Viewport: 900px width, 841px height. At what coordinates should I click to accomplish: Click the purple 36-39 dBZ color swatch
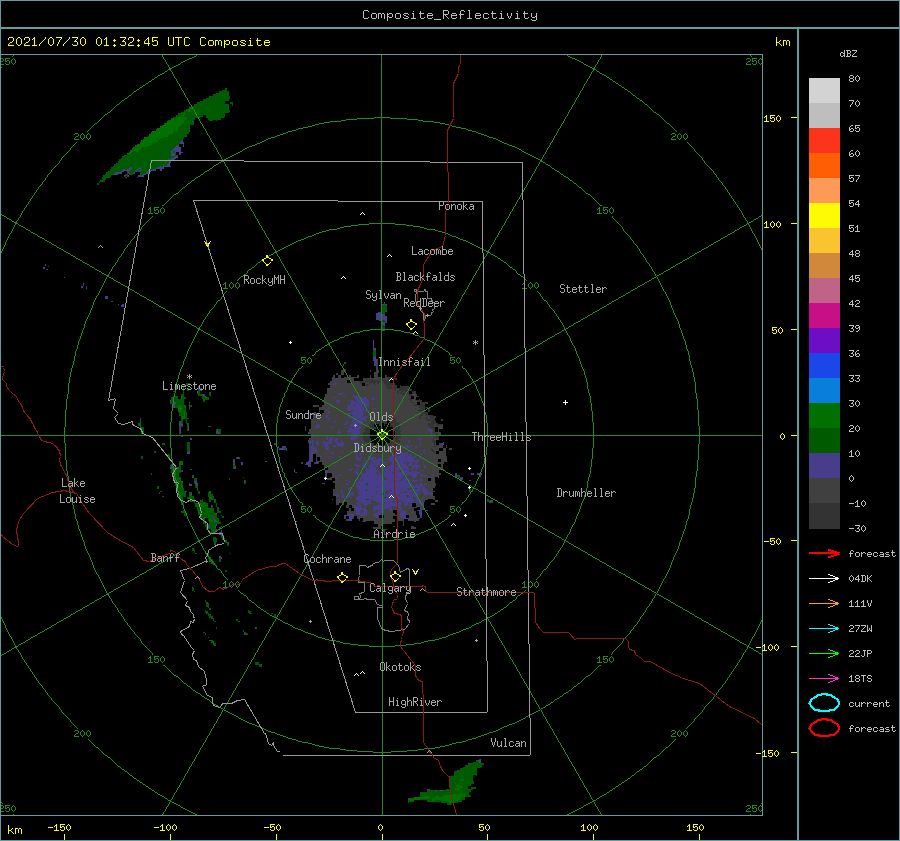coord(824,341)
